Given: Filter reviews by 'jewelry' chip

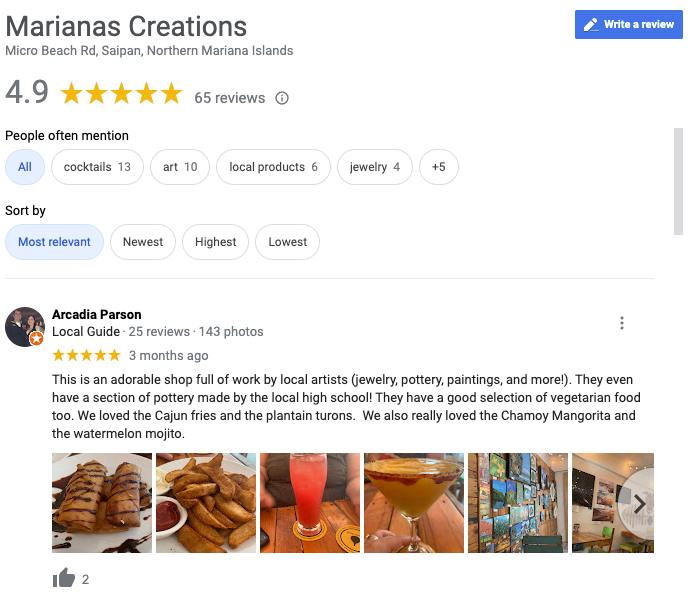Looking at the screenshot, I should tap(375, 167).
